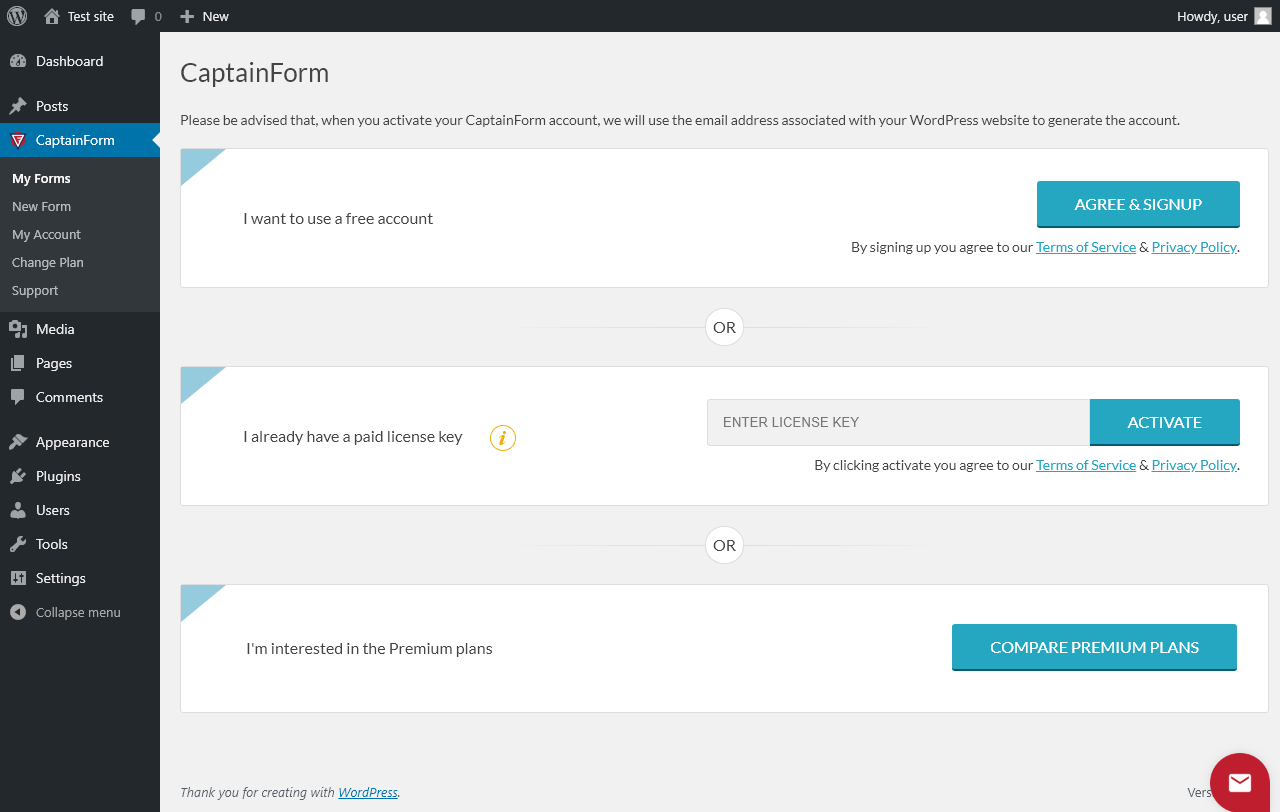Click the CaptainForm sidebar menu label
This screenshot has height=812, width=1280.
[x=75, y=140]
